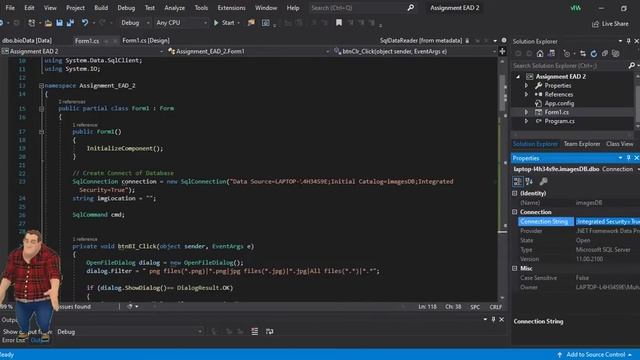
Task: Focus Search Solution Explorer field
Action: coord(570,65)
